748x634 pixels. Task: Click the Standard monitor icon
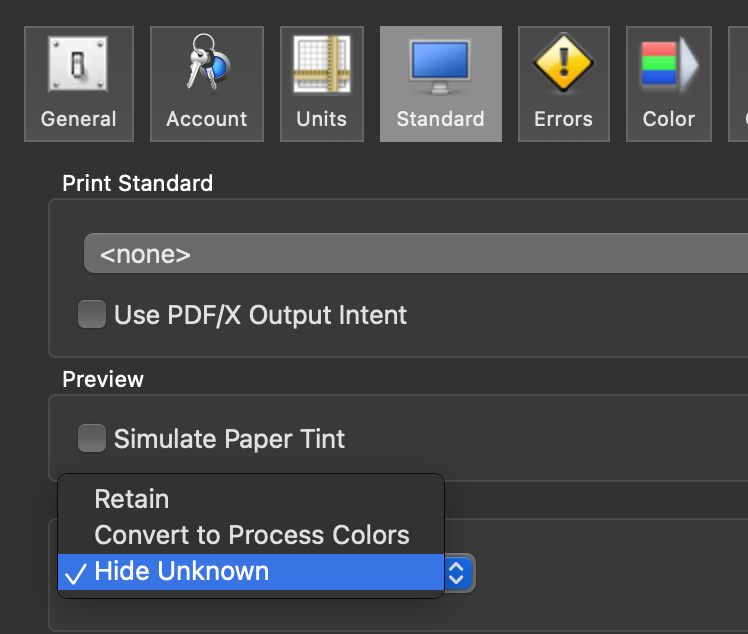pos(440,66)
